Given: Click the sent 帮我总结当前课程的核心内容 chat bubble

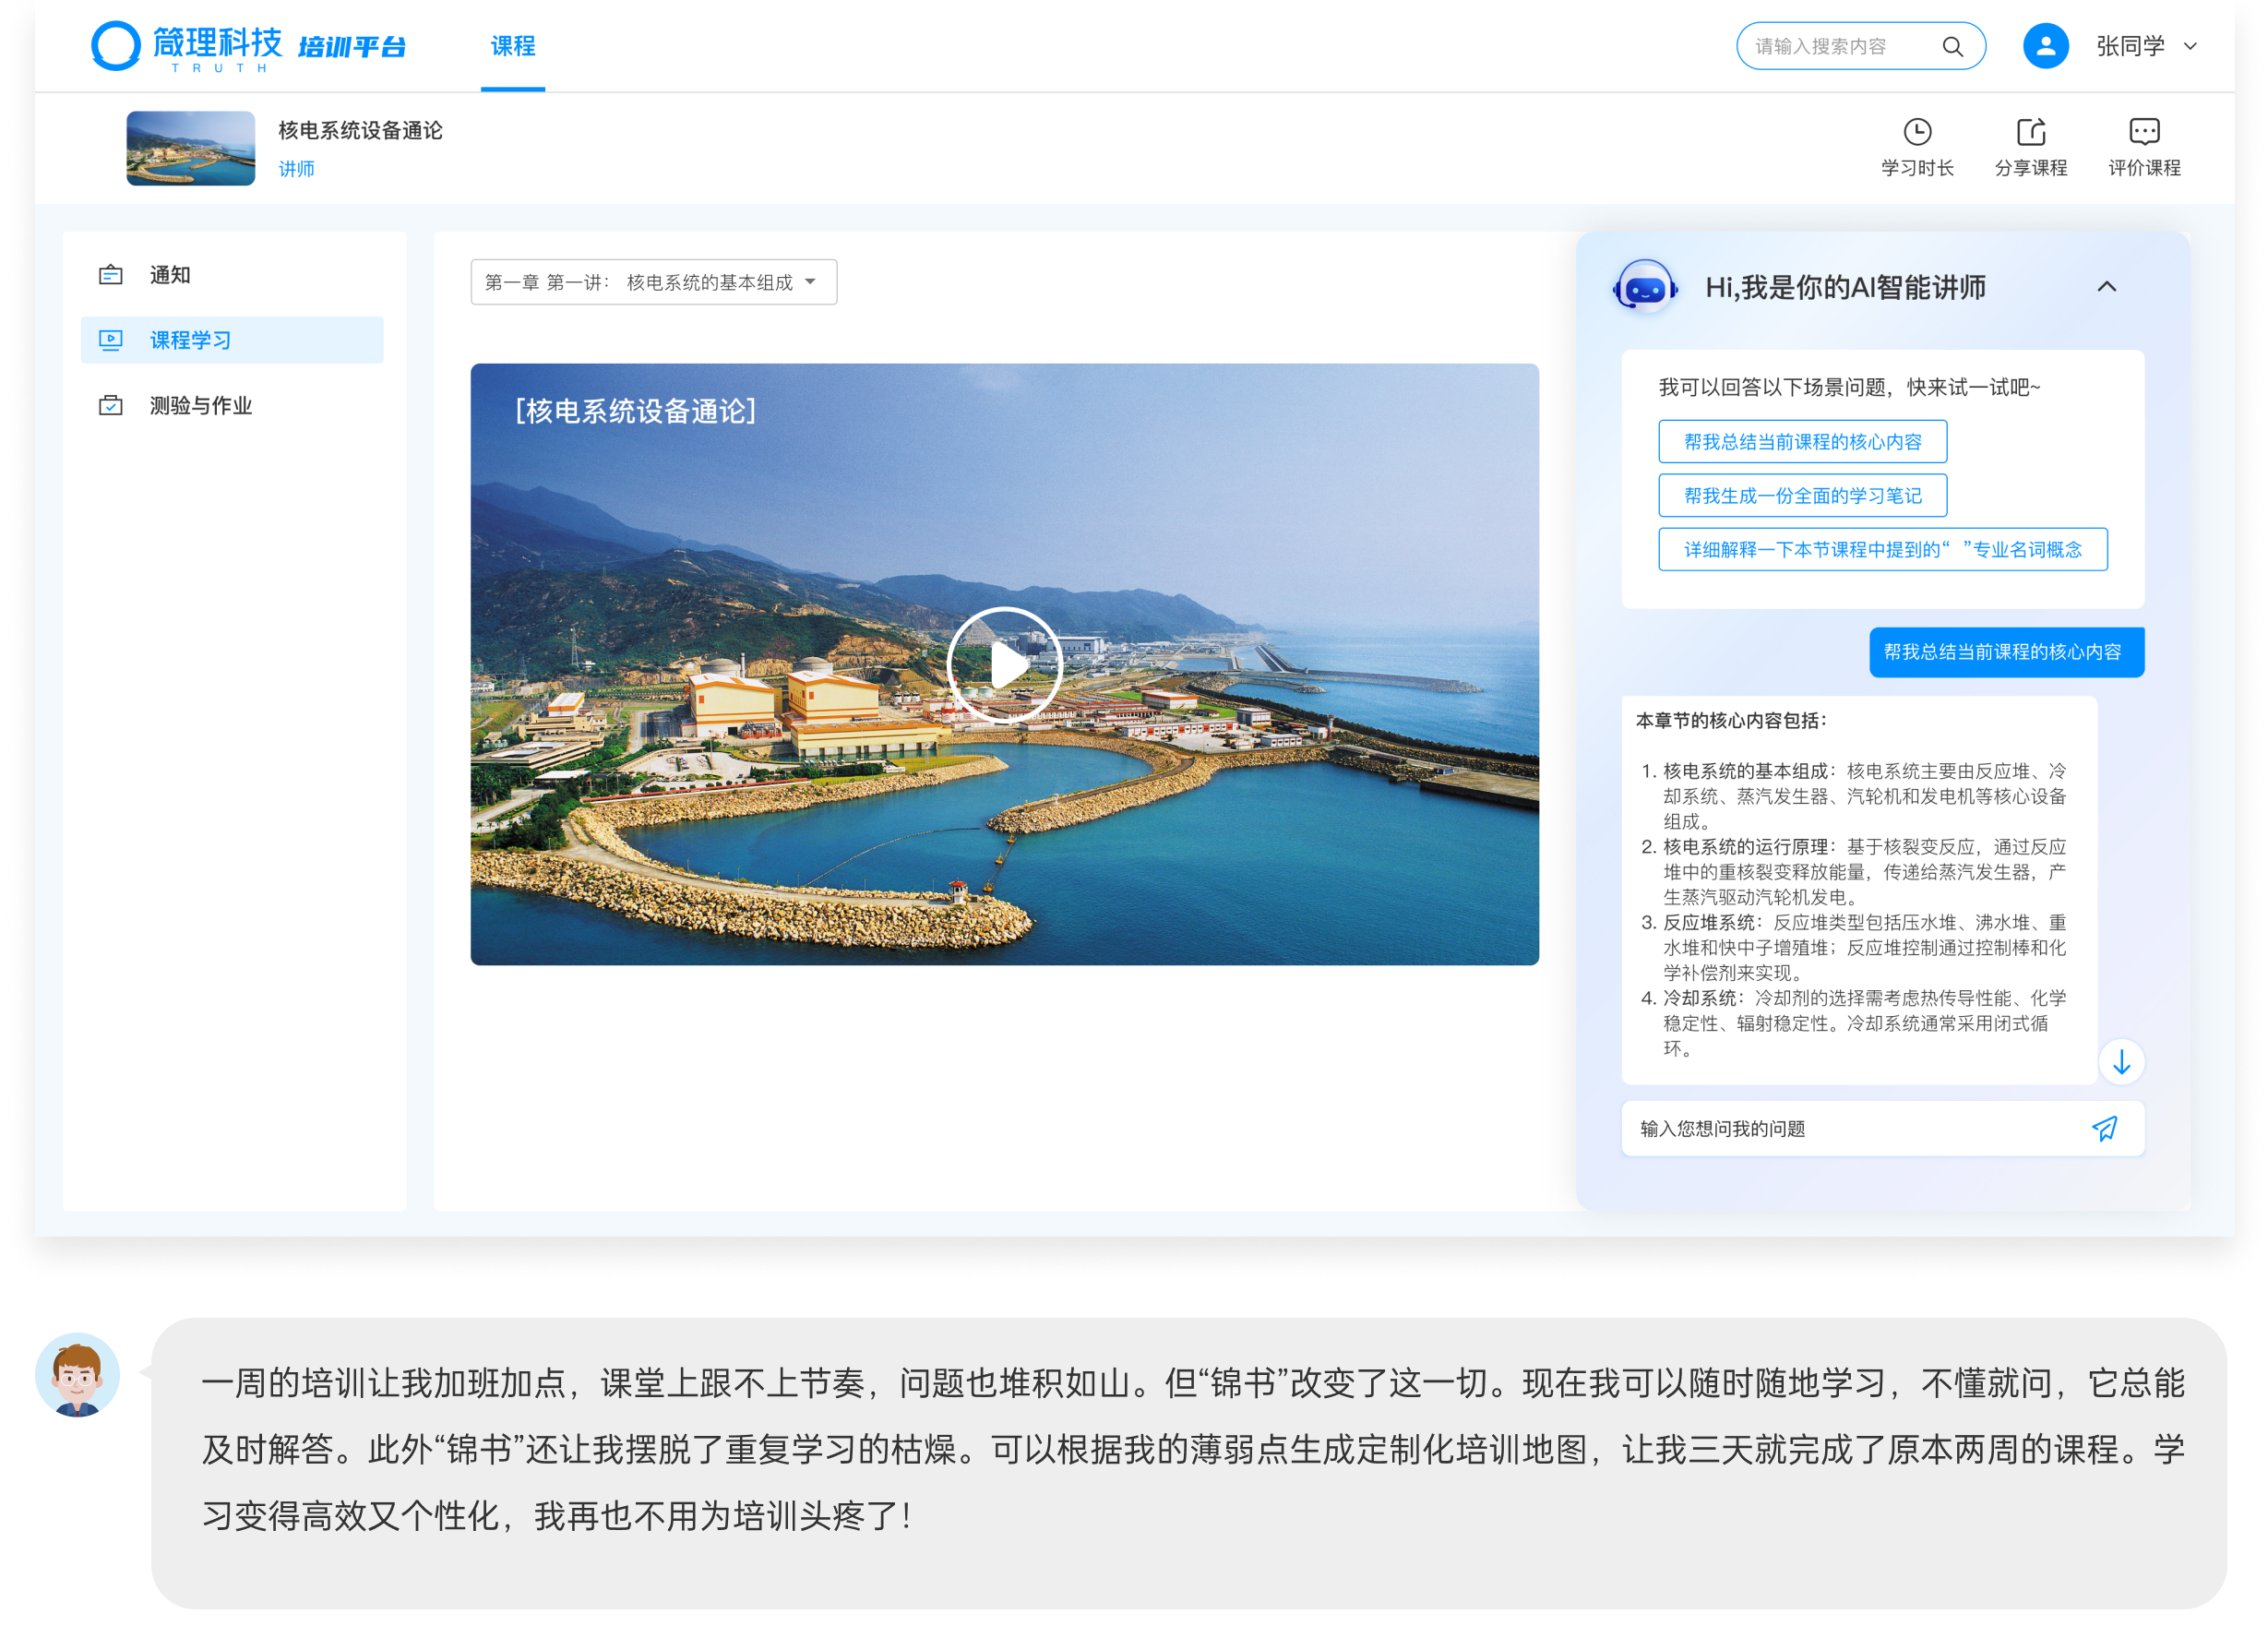Looking at the screenshot, I should 2006,652.
